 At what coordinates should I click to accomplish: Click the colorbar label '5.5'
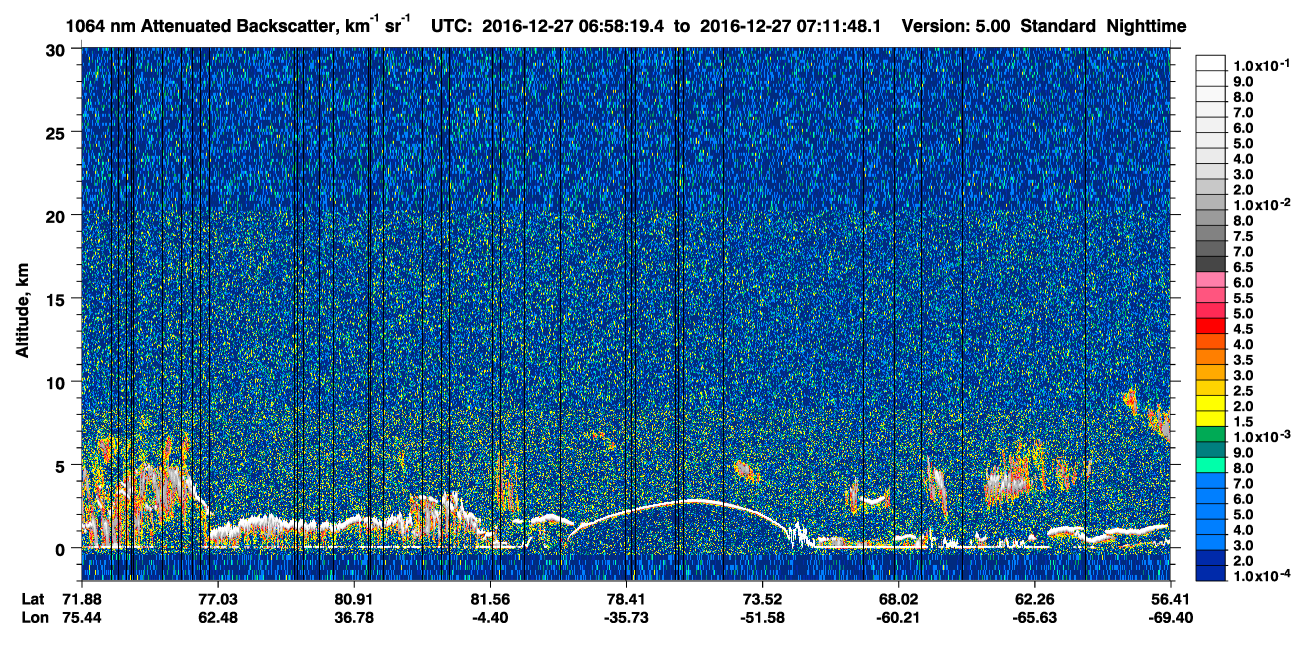tap(1243, 298)
